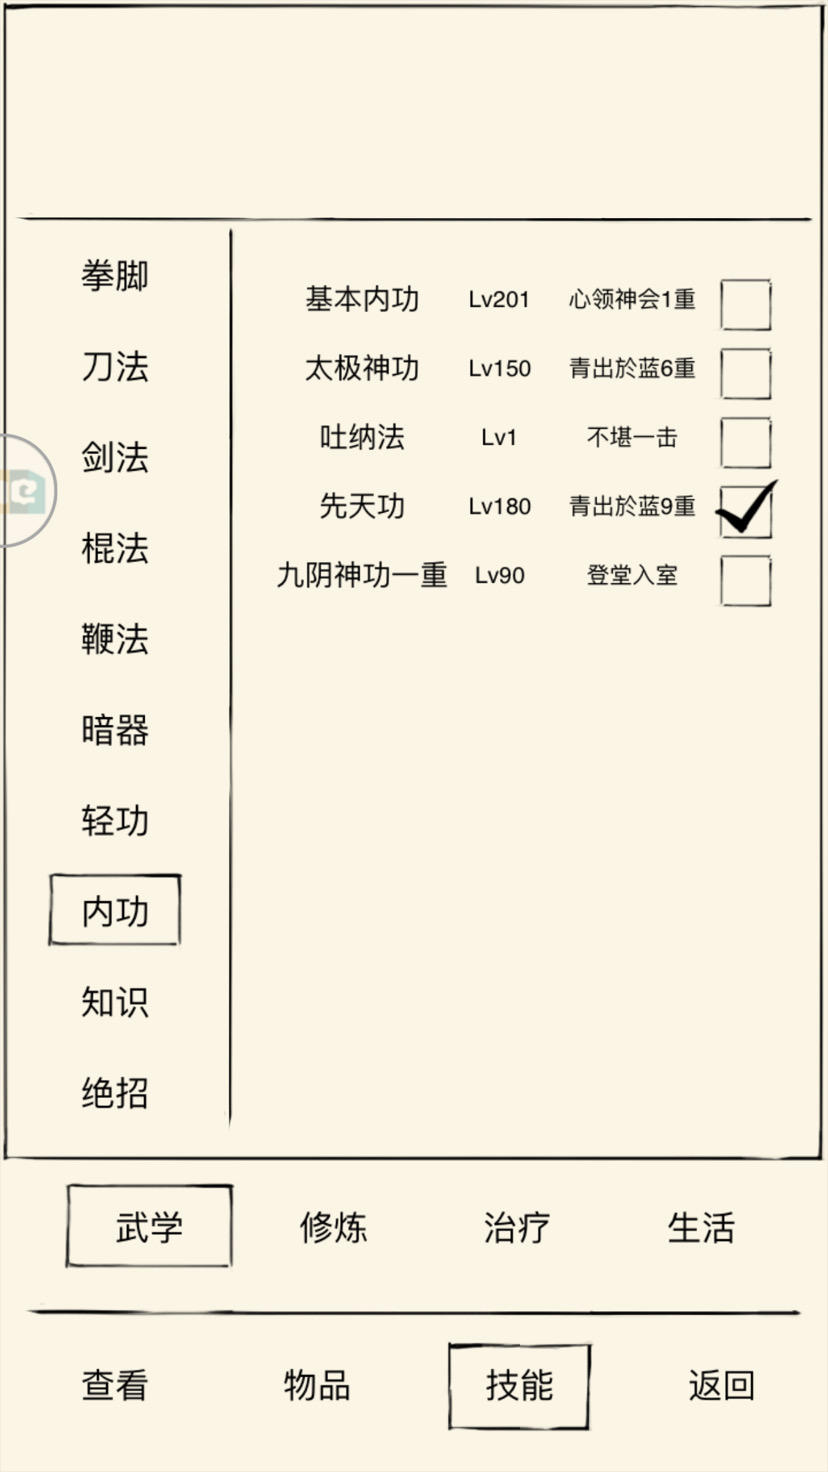Switch to the 修炼 tab
This screenshot has height=1472, width=828.
pyautogui.click(x=333, y=1227)
